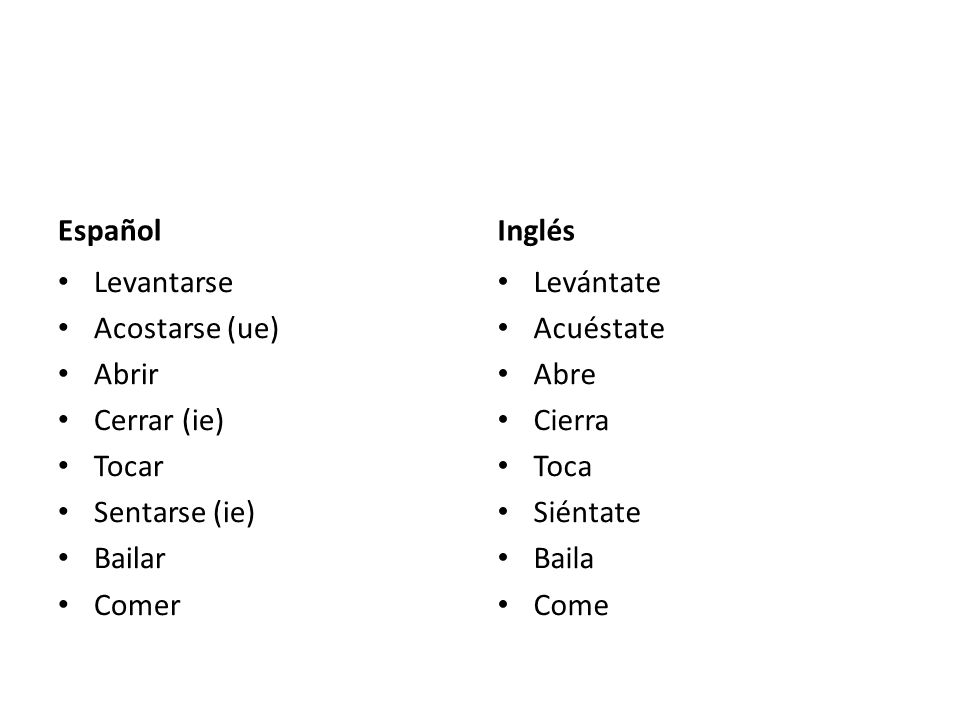Click the word Levántate
Screen dimensions: 960x720
tap(597, 282)
